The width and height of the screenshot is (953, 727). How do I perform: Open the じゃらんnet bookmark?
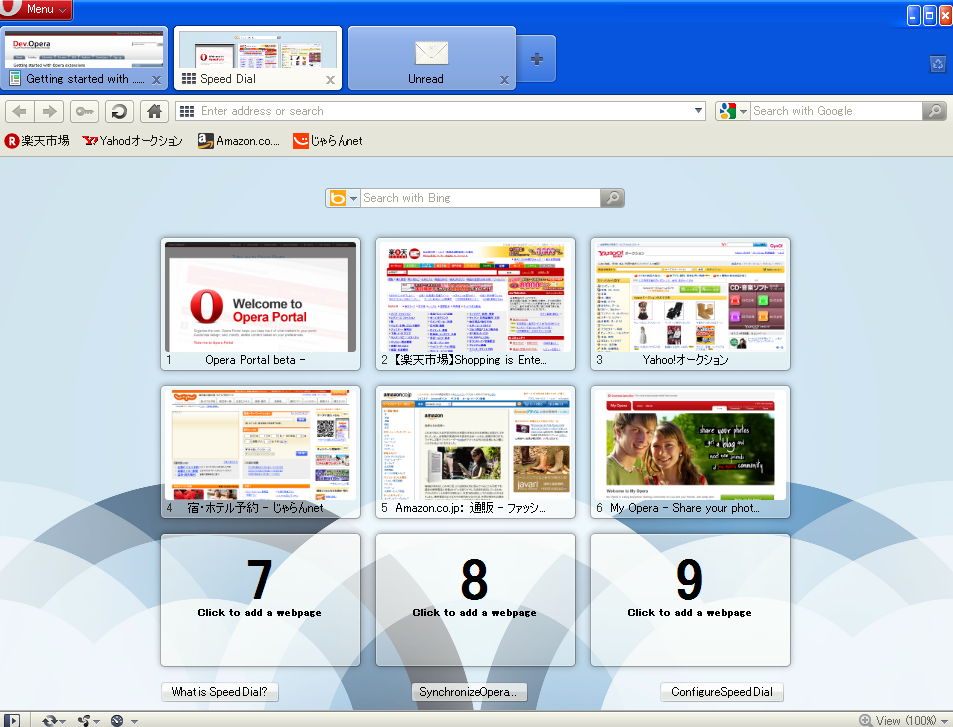328,141
